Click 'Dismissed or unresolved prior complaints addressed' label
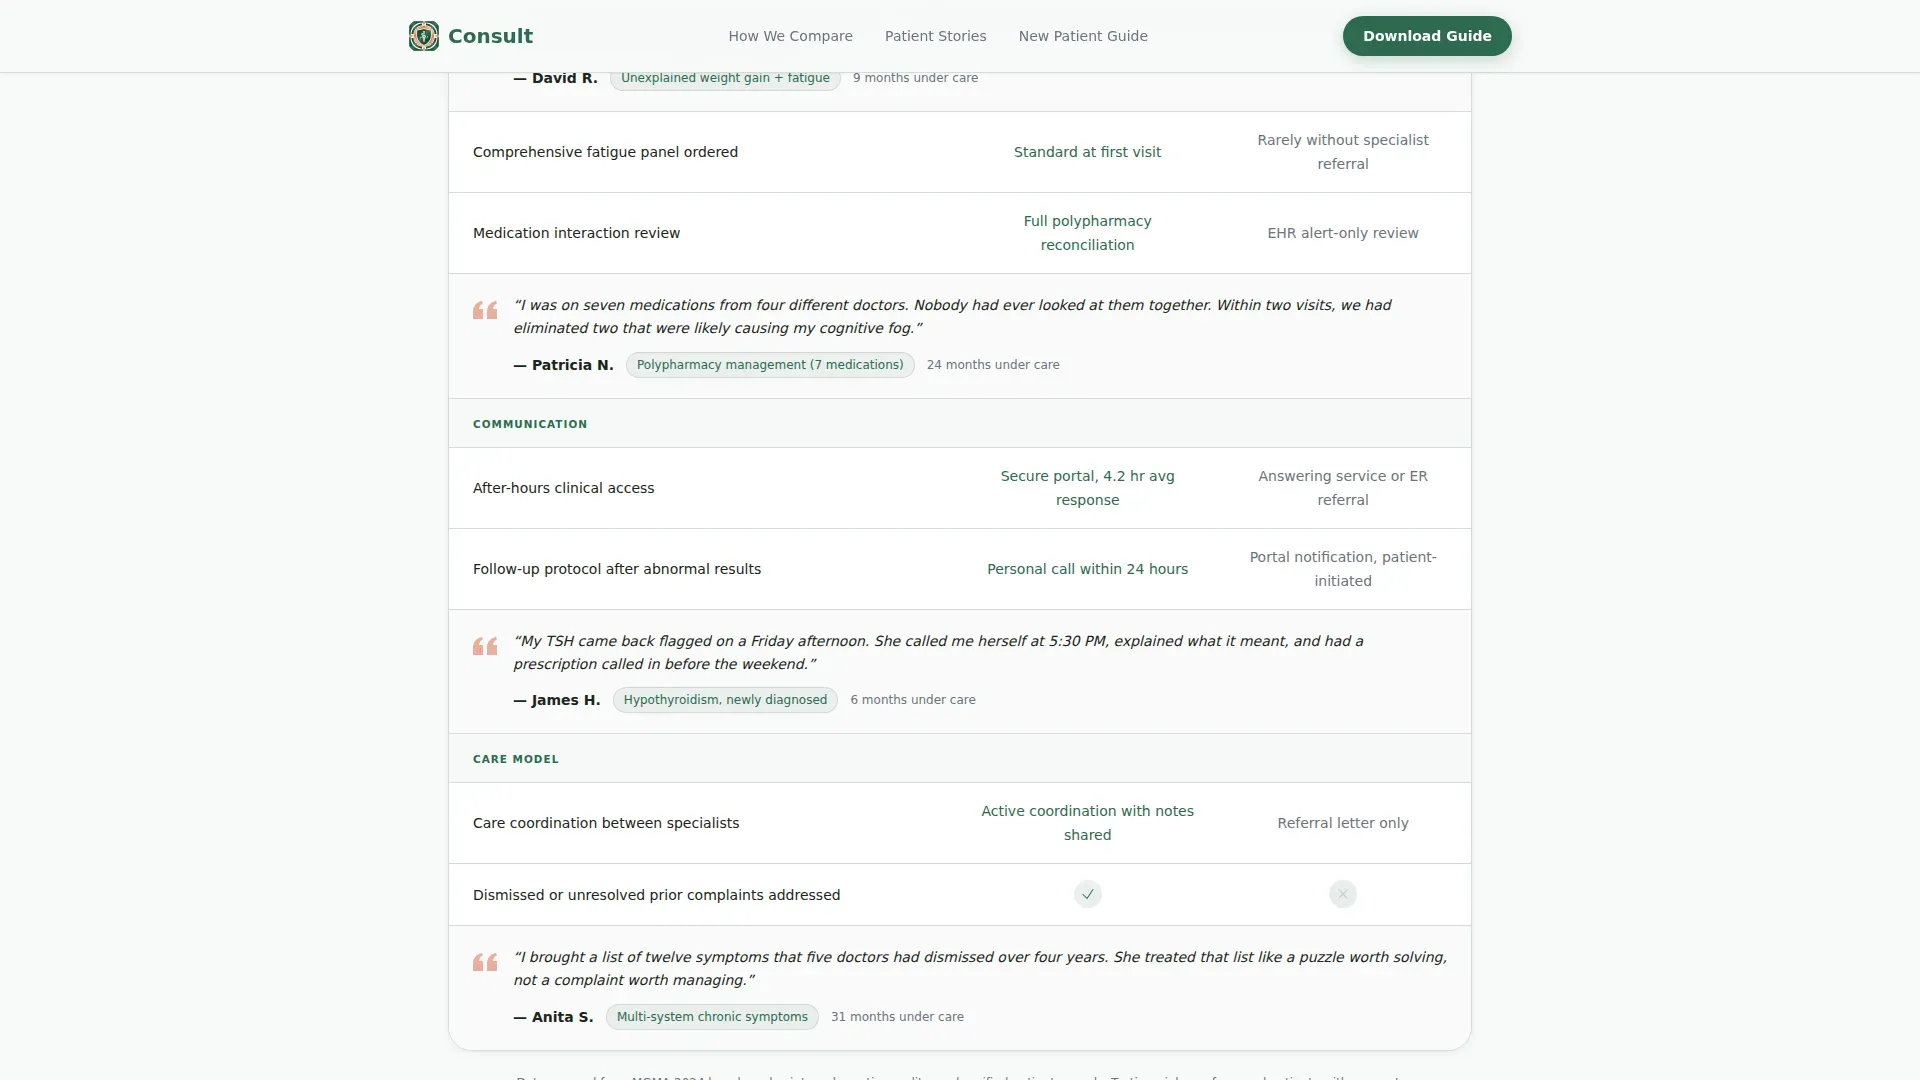Image resolution: width=1920 pixels, height=1080 pixels. [656, 895]
